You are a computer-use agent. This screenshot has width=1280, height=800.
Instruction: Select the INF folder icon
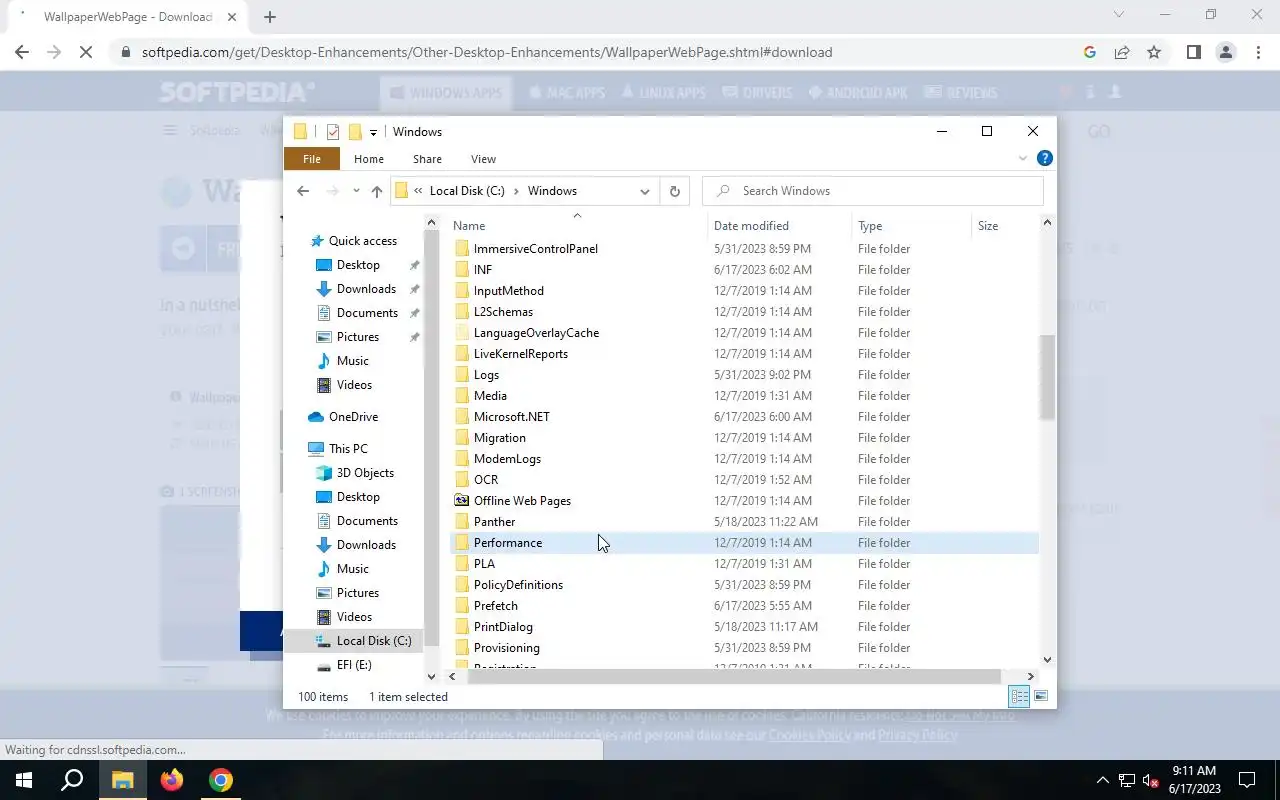pos(461,270)
